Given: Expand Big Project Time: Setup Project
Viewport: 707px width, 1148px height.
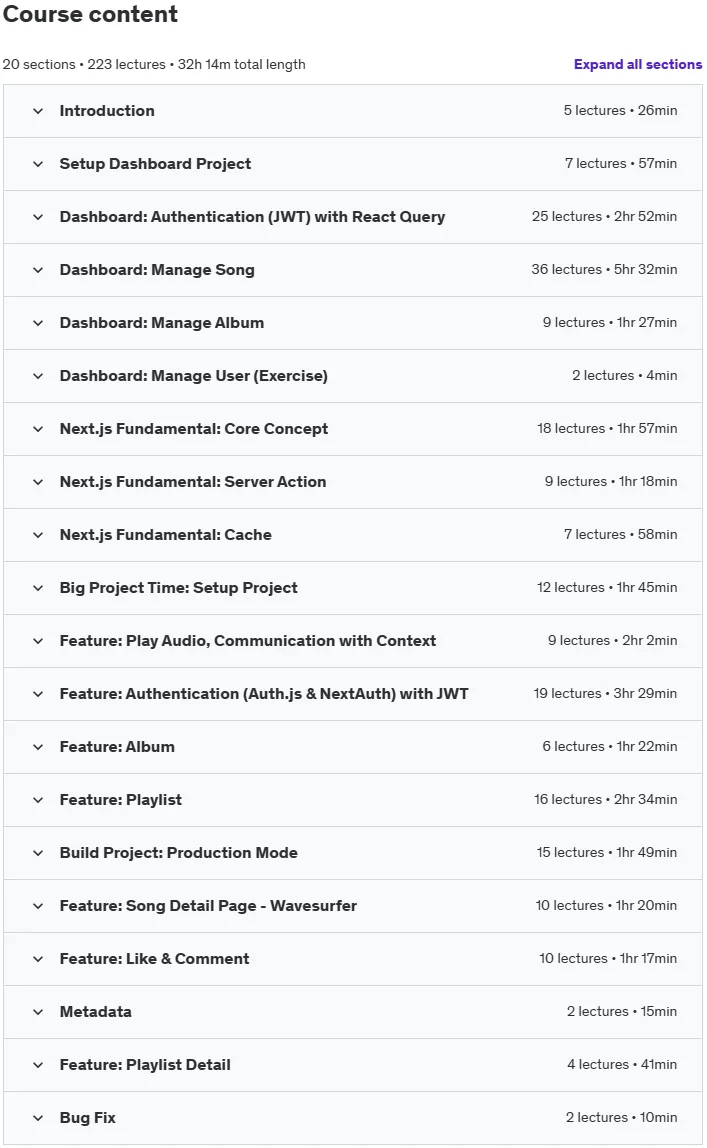Looking at the screenshot, I should [x=353, y=588].
